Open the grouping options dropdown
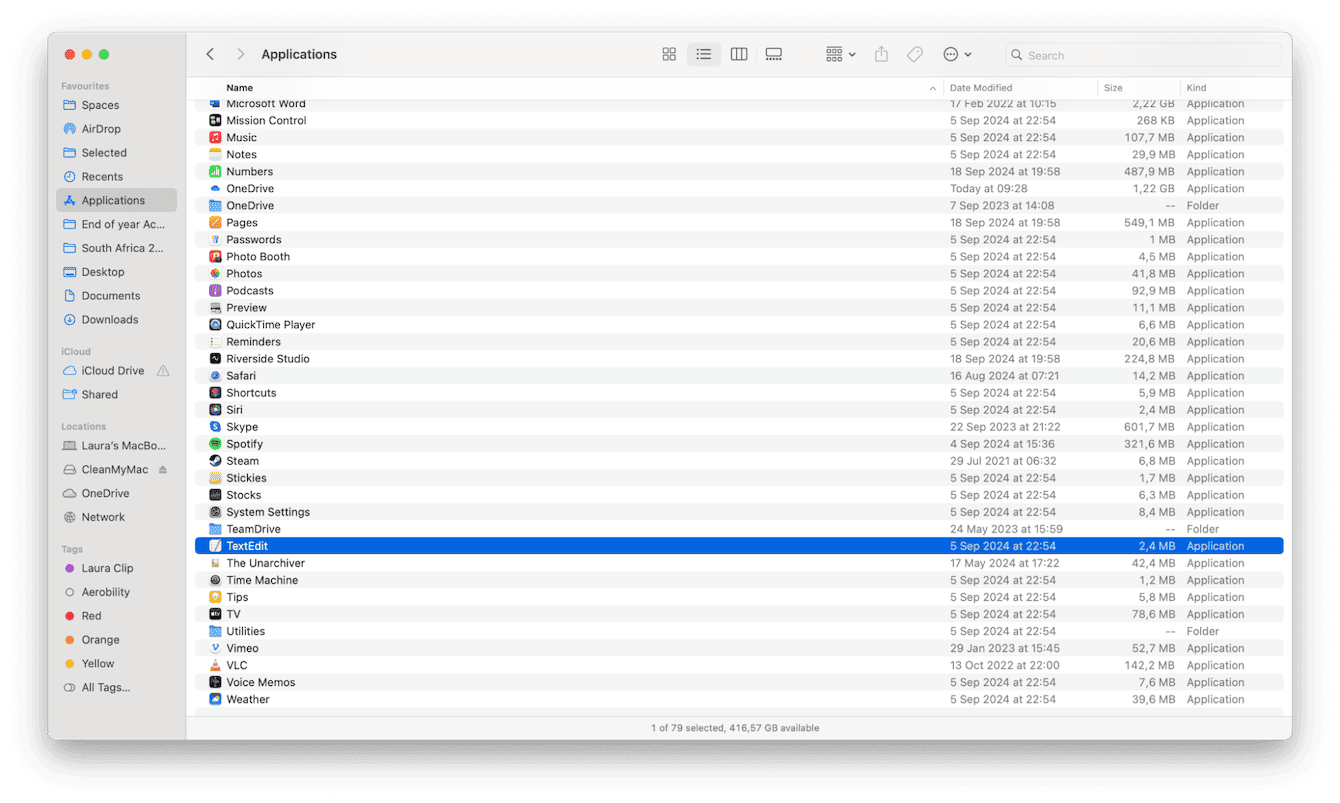This screenshot has height=803, width=1340. 840,54
